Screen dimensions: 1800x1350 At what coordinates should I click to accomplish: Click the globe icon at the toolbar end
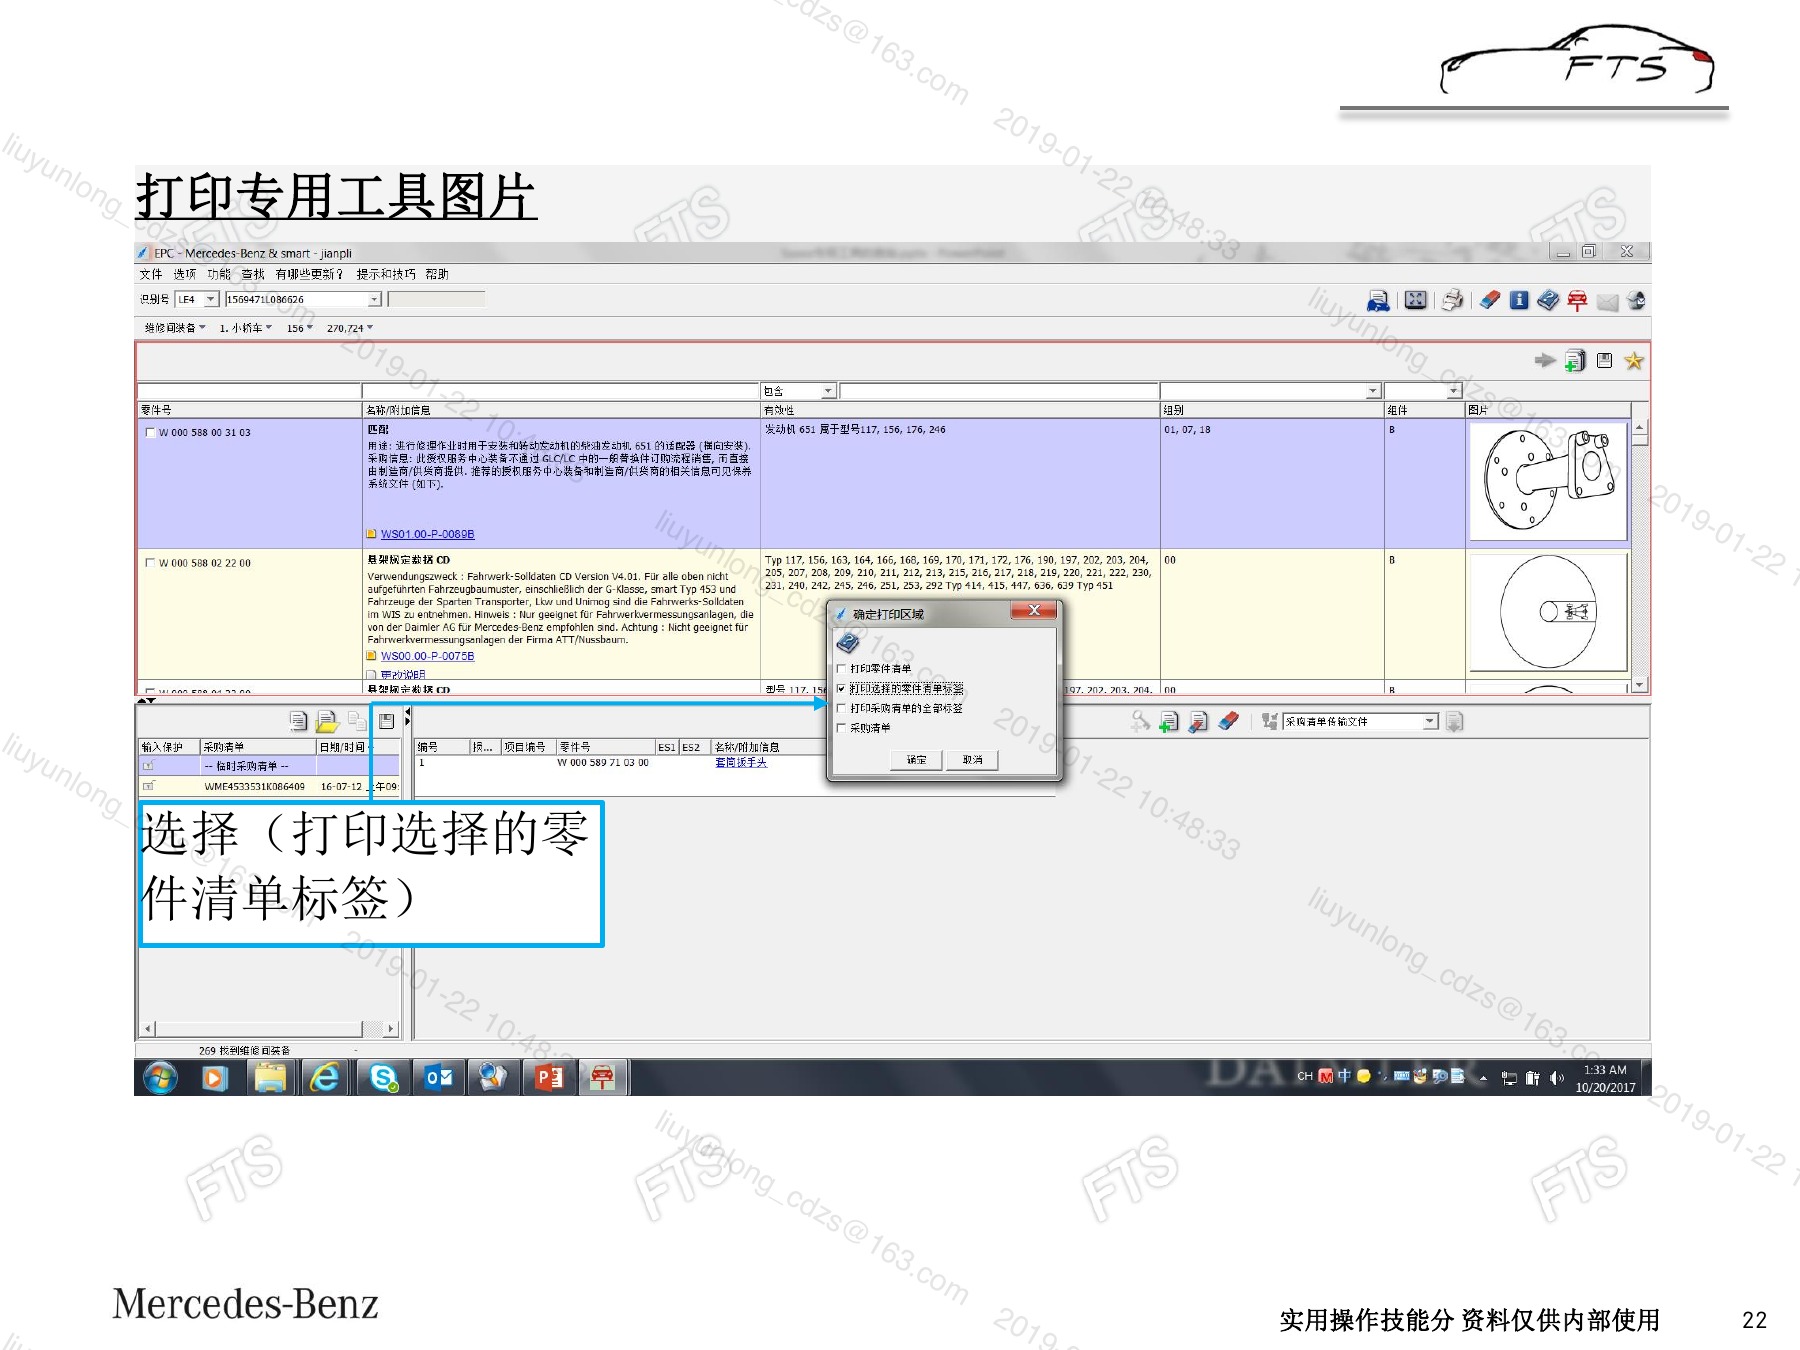1637,300
